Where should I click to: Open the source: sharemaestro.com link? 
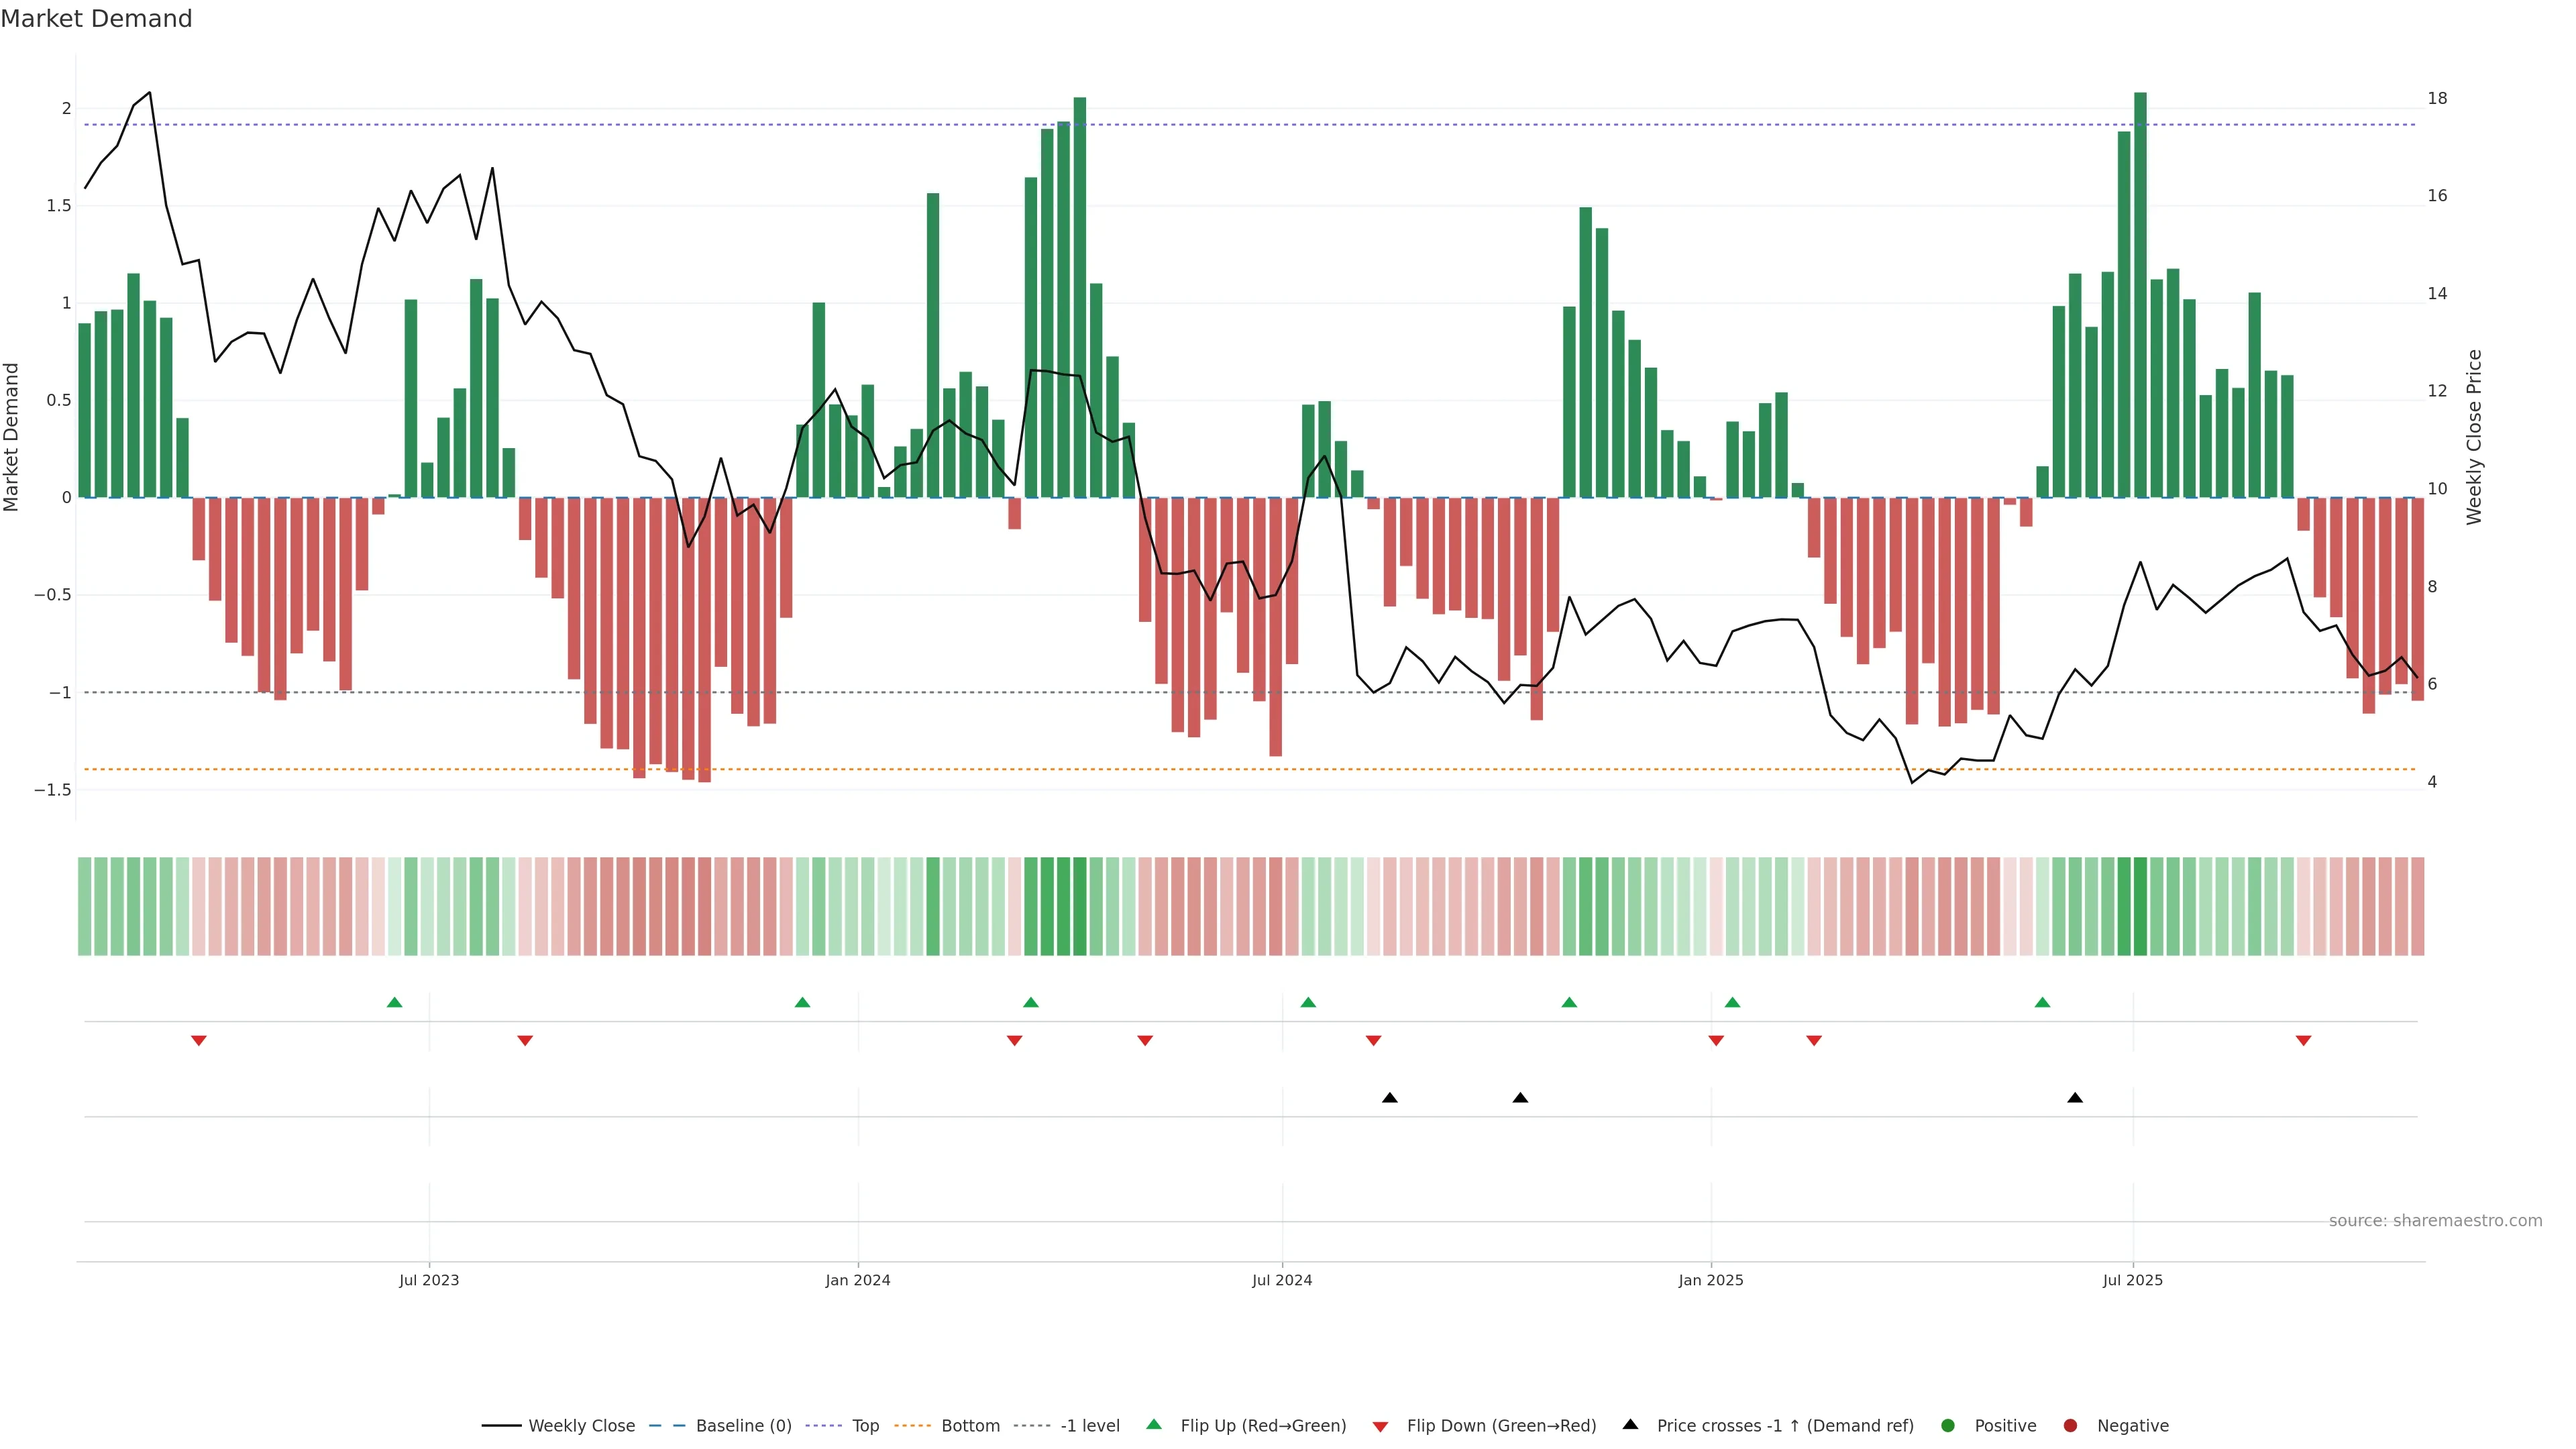pyautogui.click(x=2435, y=1221)
